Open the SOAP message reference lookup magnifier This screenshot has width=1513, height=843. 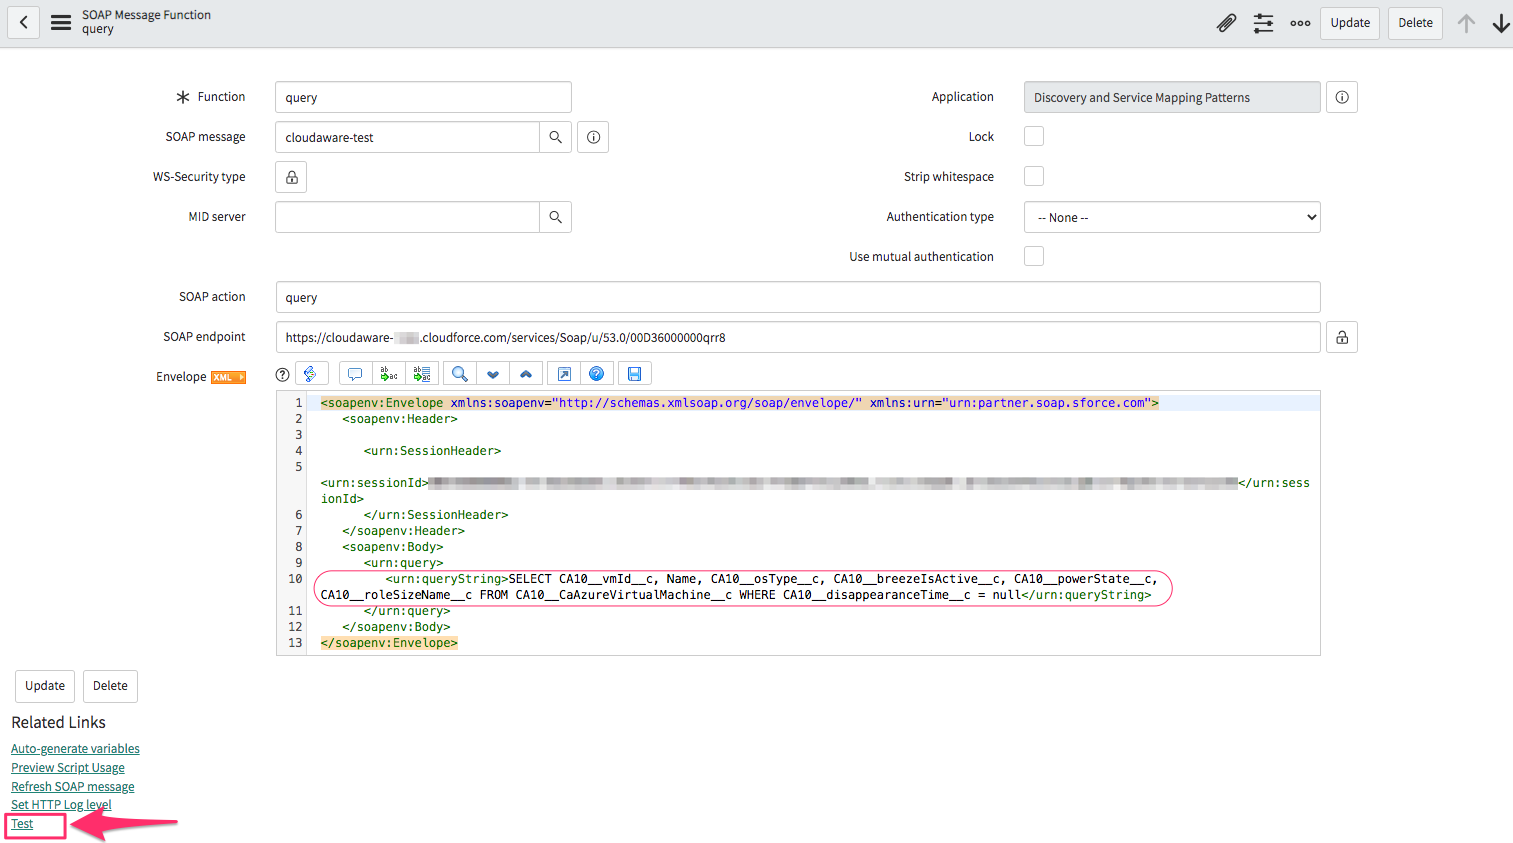coord(555,136)
